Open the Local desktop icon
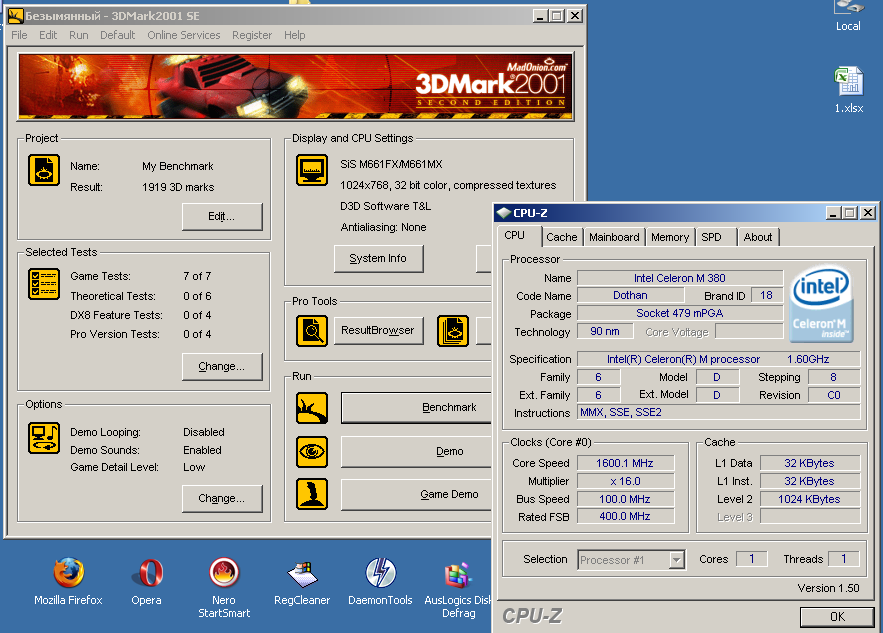The width and height of the screenshot is (883, 633). tap(848, 16)
